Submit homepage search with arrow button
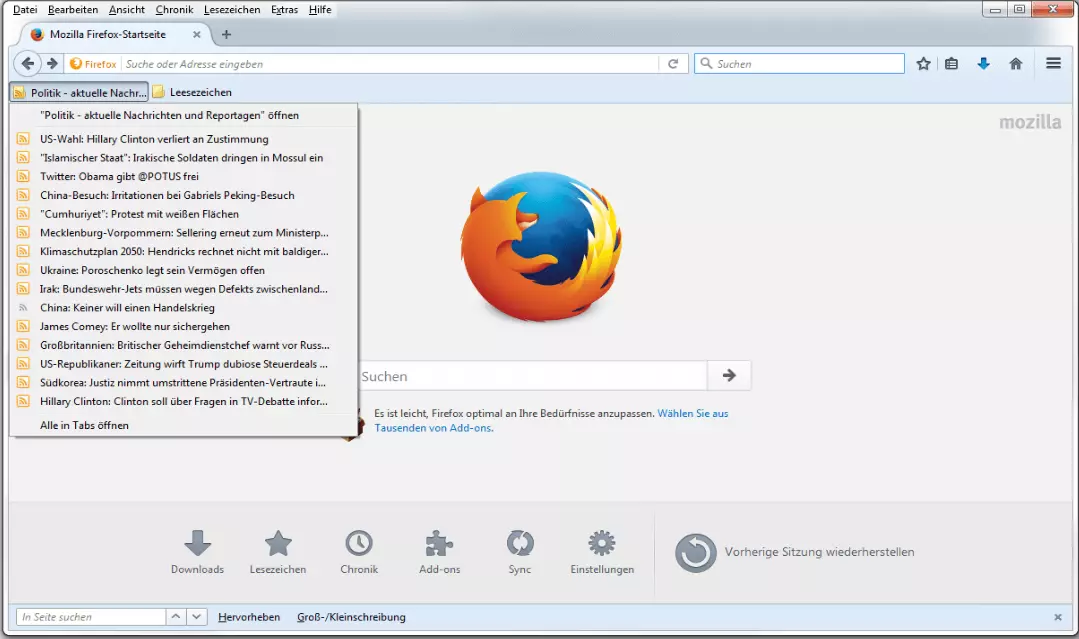The height and width of the screenshot is (639, 1079). [x=729, y=376]
